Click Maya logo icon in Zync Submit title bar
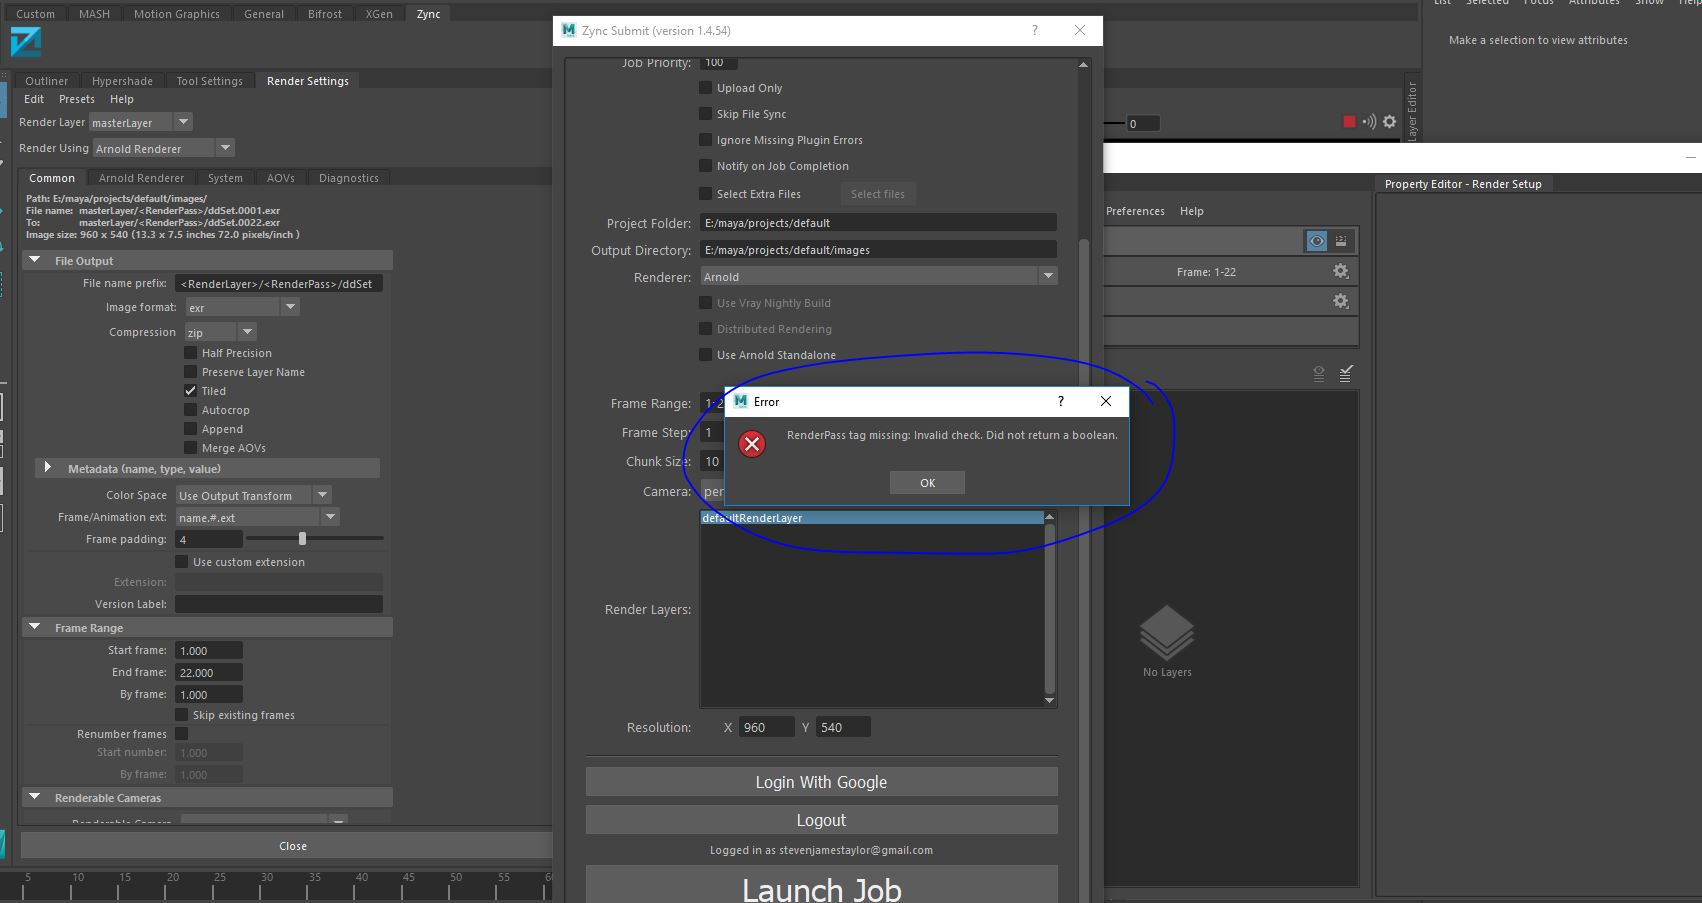Screen dimensions: 1702x903 click(569, 31)
